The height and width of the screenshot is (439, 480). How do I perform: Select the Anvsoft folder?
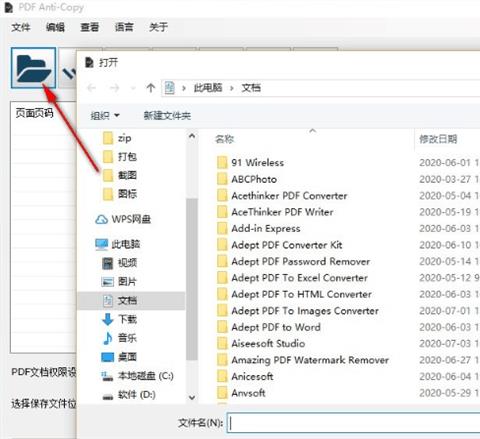[x=241, y=393]
